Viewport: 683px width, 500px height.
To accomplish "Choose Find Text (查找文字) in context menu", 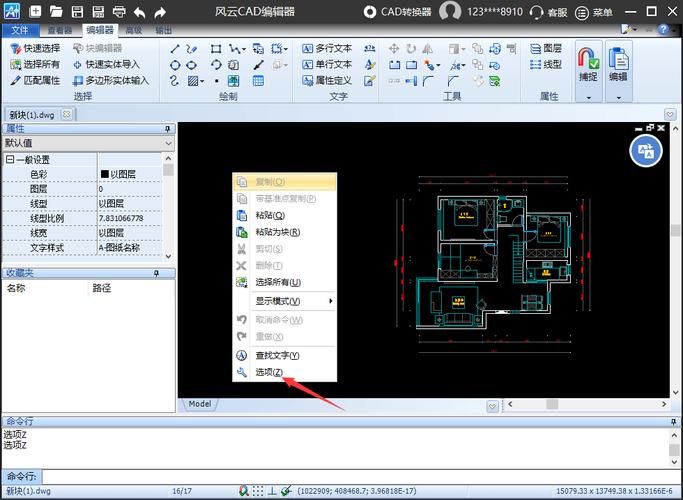I will click(x=285, y=355).
